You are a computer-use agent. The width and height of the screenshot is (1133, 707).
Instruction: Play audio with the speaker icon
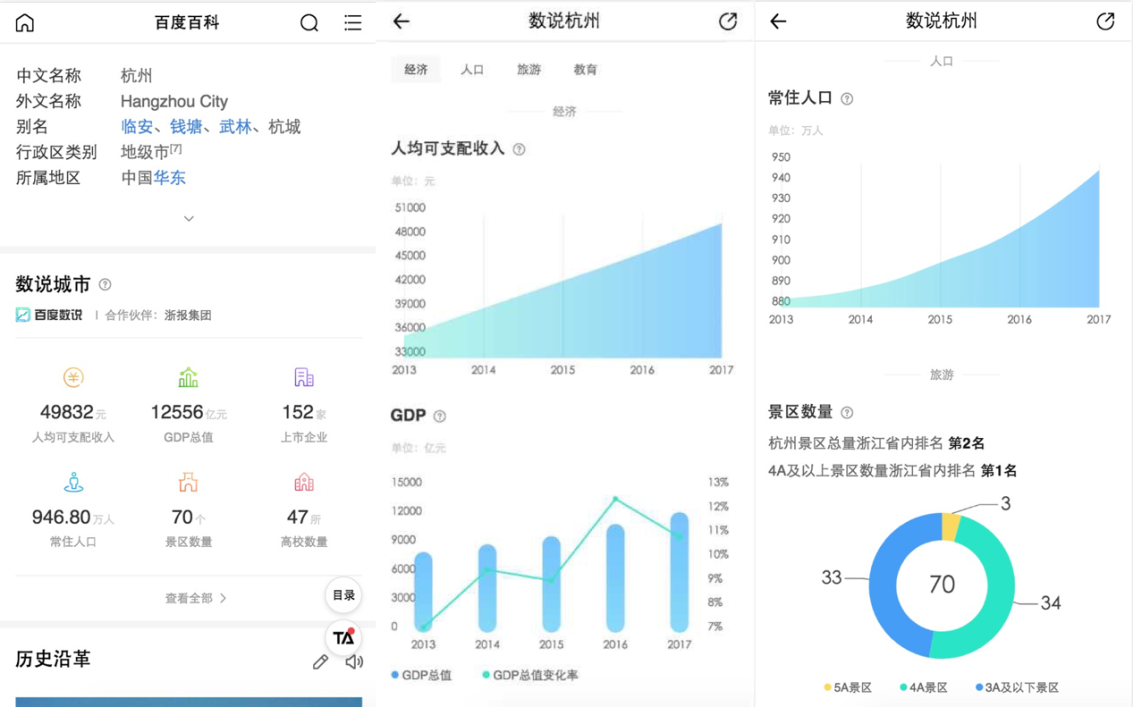click(x=354, y=661)
